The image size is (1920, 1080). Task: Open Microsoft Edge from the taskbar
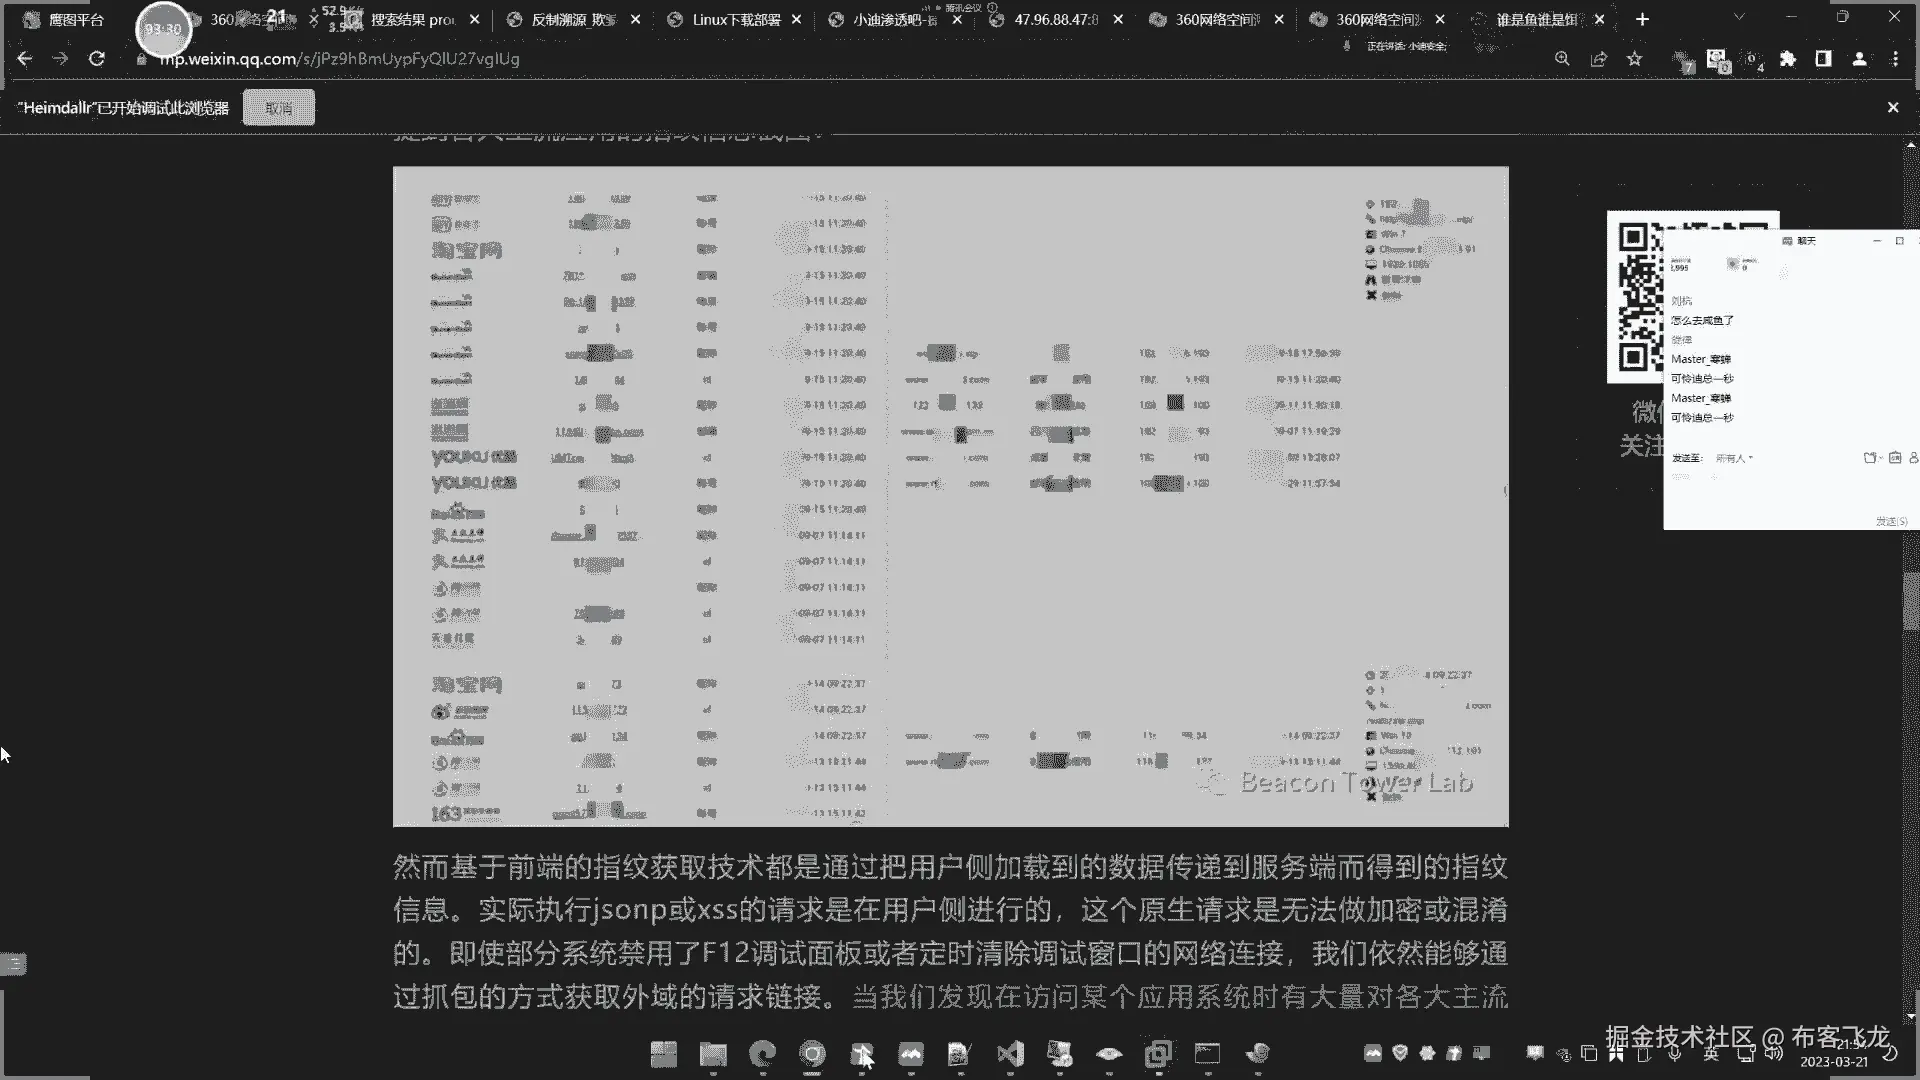[x=763, y=1053]
